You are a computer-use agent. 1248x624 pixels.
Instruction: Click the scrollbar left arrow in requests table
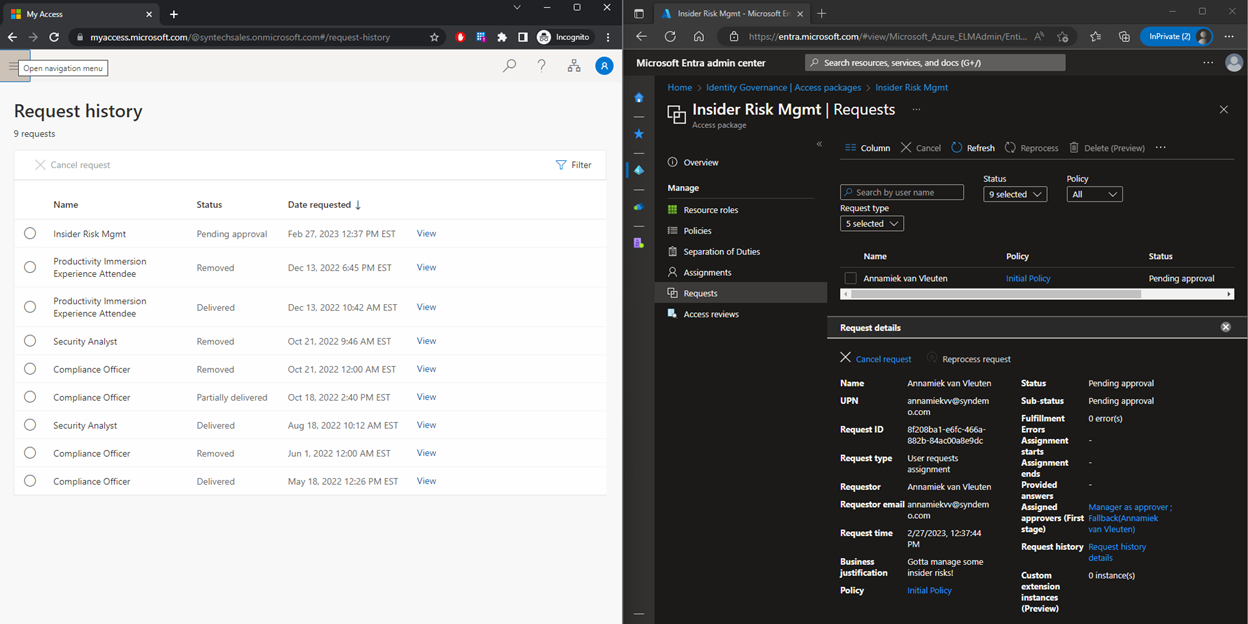(844, 294)
